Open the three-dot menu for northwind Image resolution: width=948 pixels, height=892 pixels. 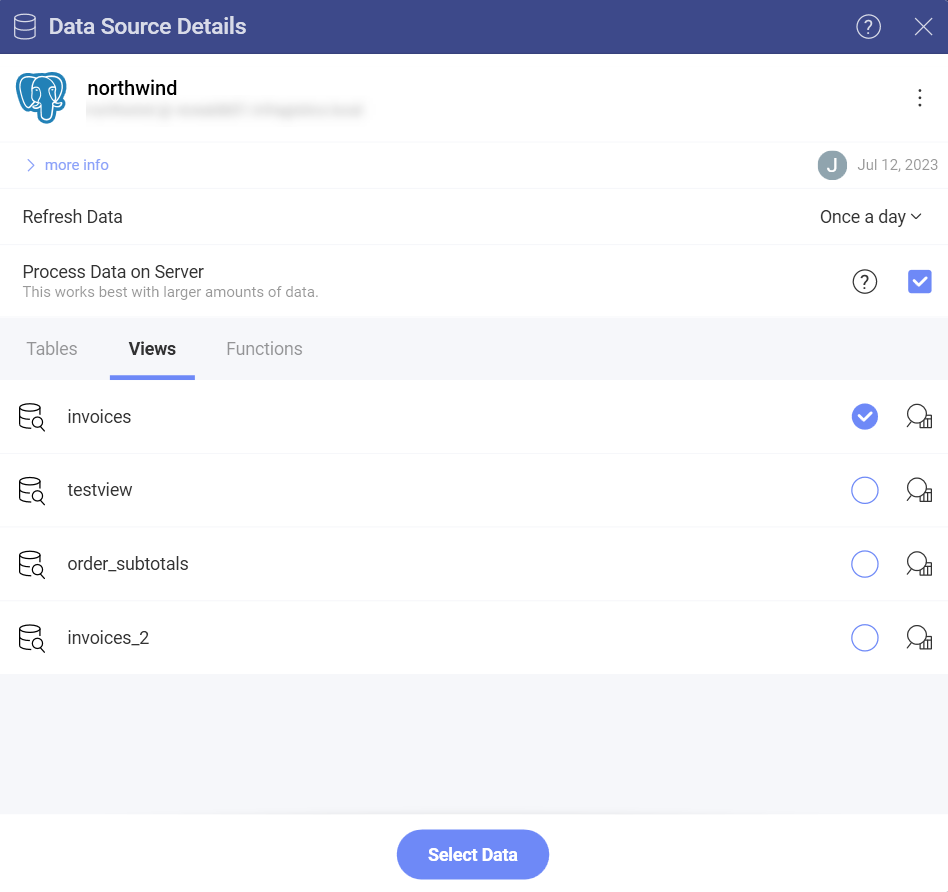[x=920, y=97]
